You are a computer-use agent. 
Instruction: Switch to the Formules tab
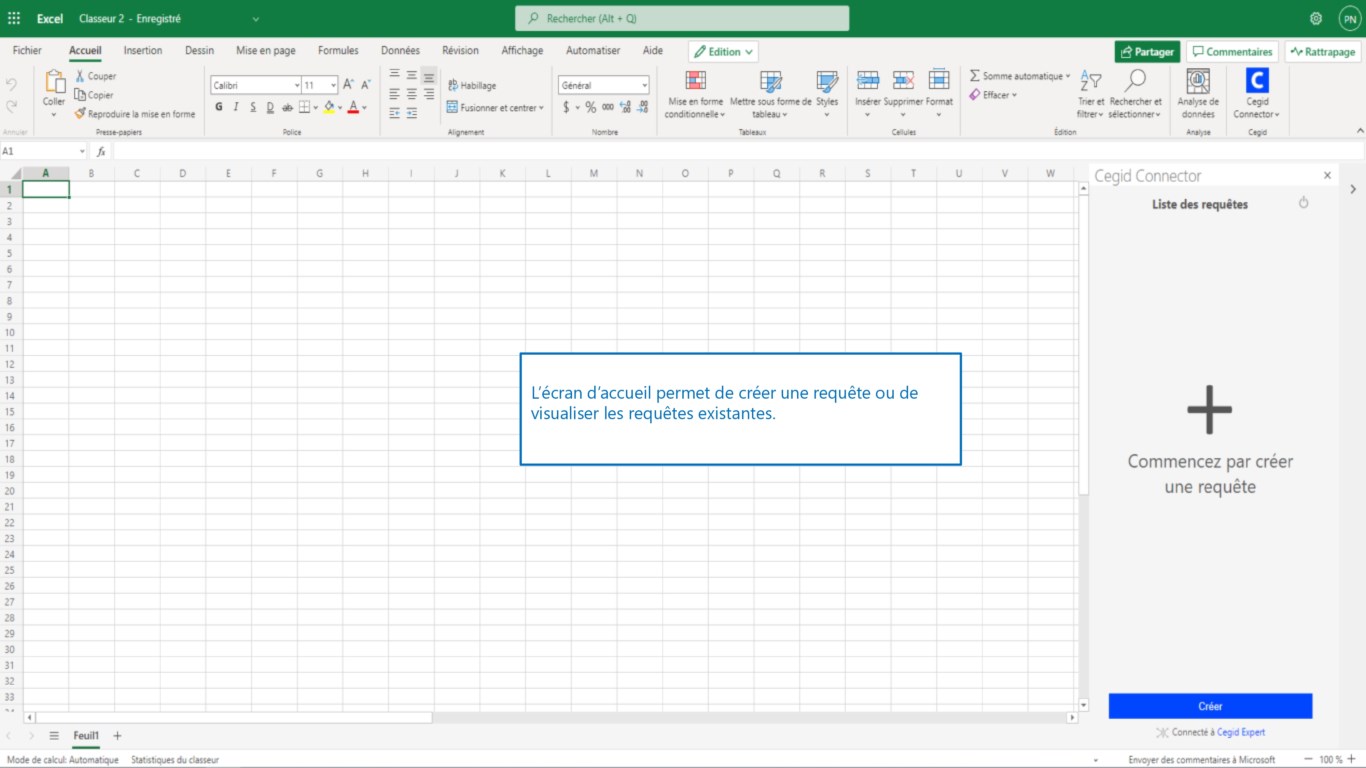pos(338,51)
